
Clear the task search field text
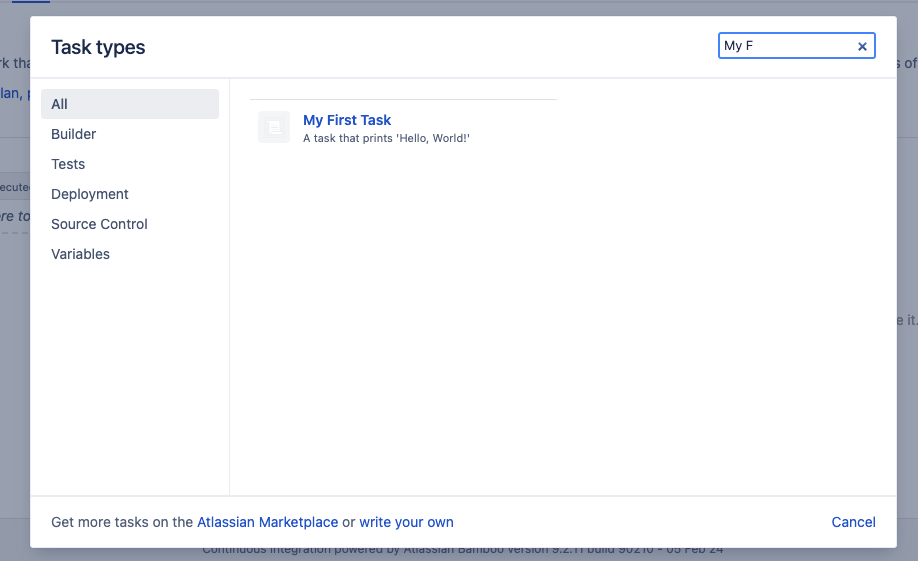pyautogui.click(x=862, y=46)
